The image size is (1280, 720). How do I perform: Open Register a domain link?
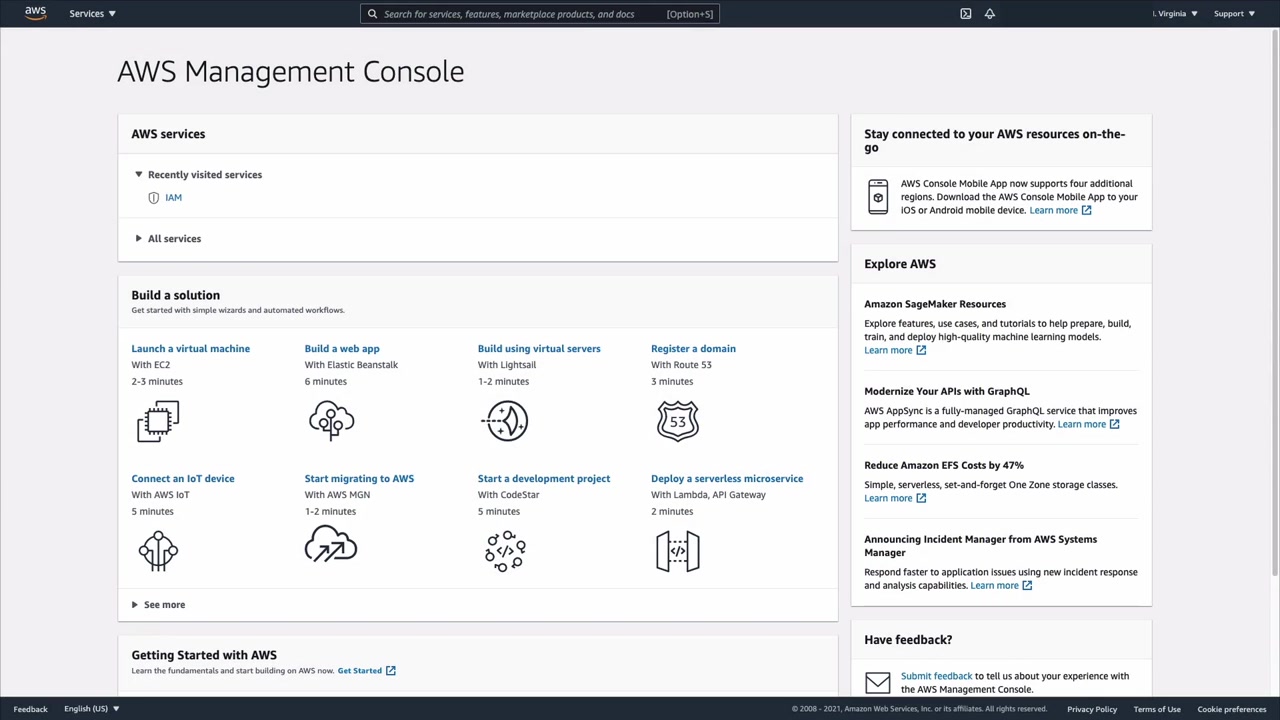click(693, 349)
